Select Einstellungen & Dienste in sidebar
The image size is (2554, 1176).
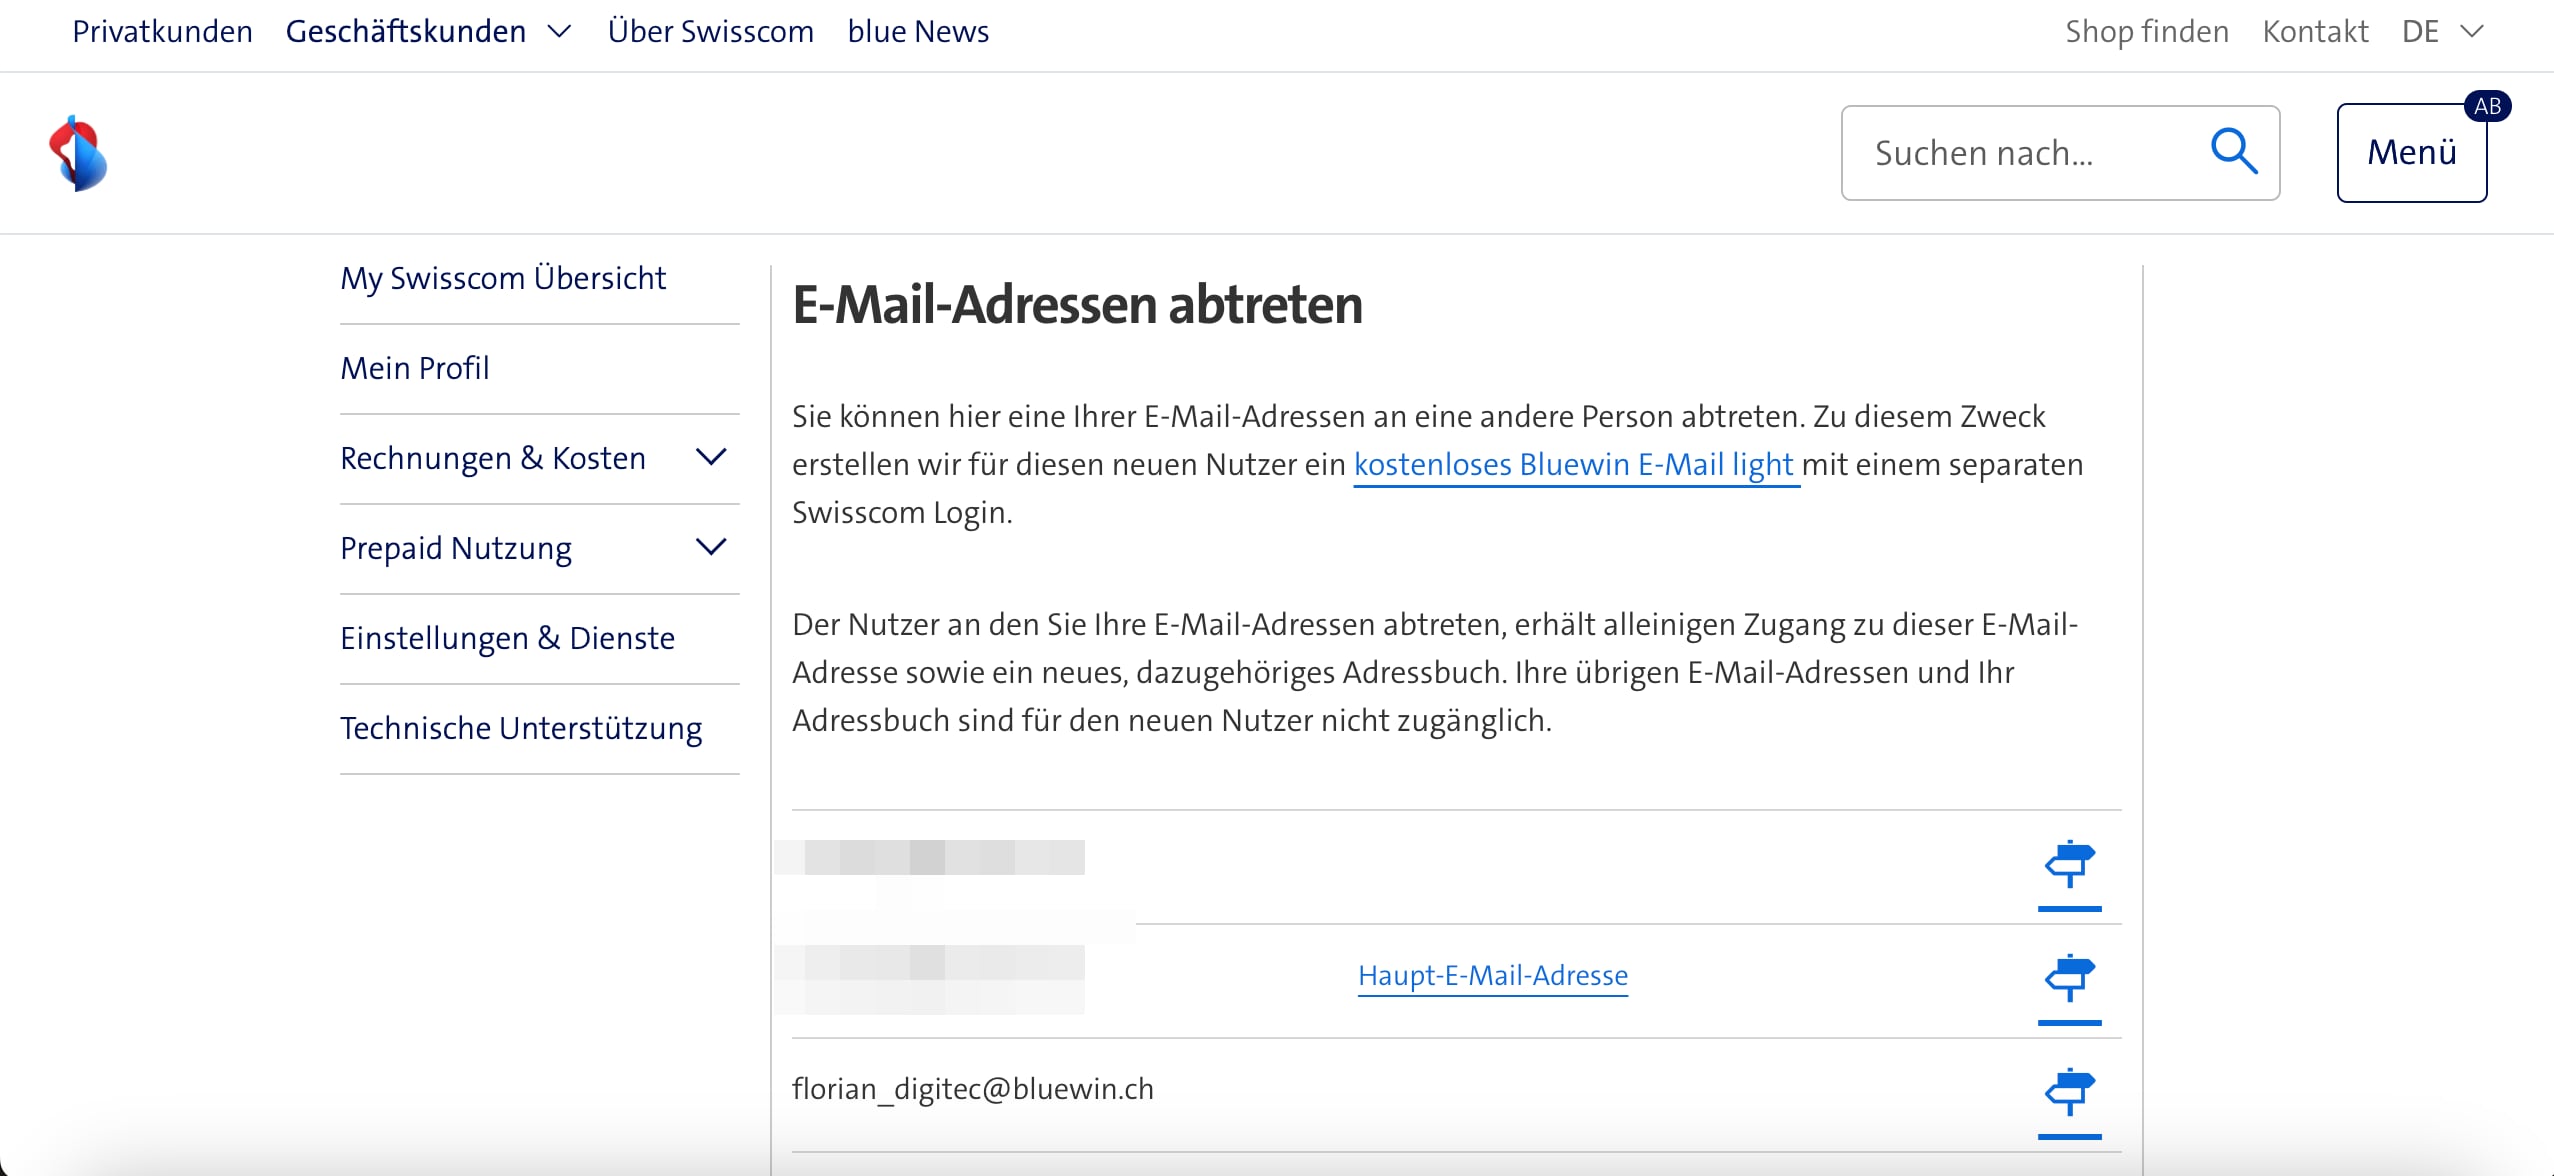[507, 638]
